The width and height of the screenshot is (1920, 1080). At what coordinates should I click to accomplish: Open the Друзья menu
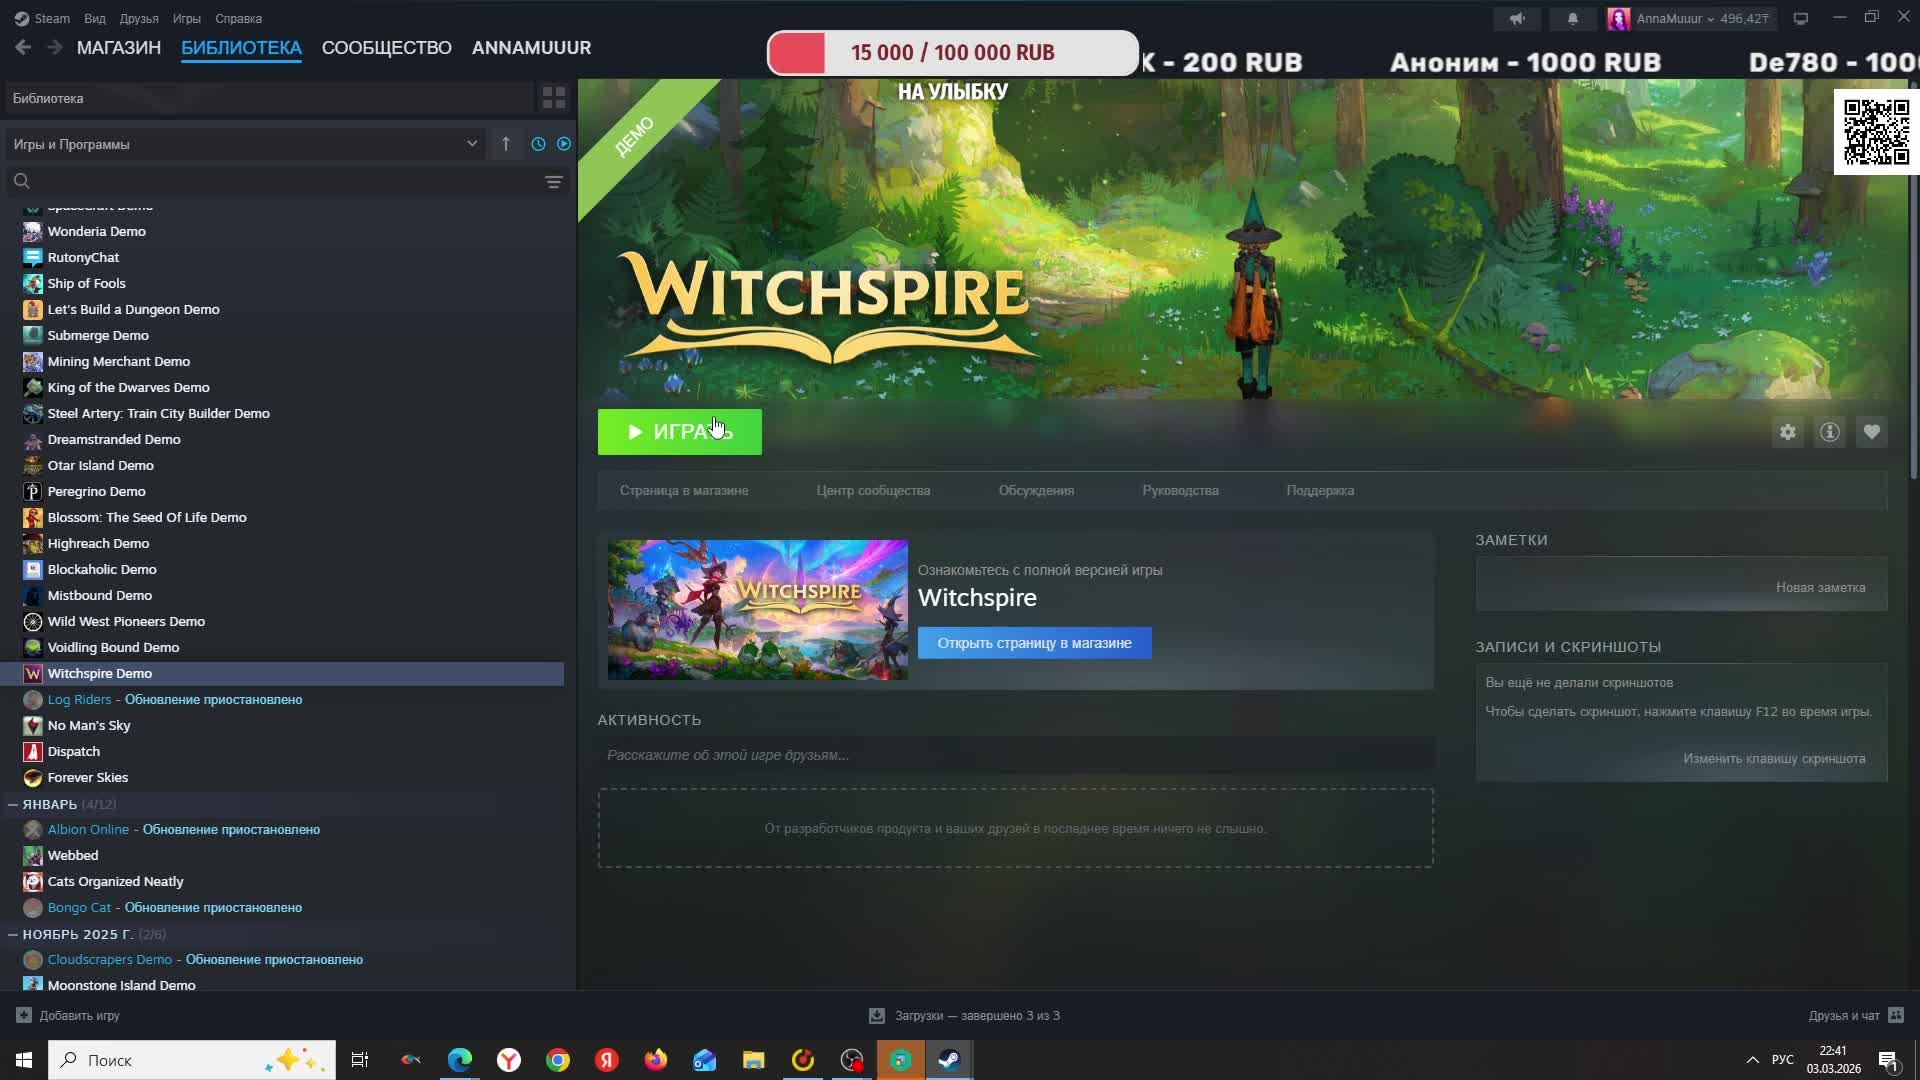(x=138, y=18)
